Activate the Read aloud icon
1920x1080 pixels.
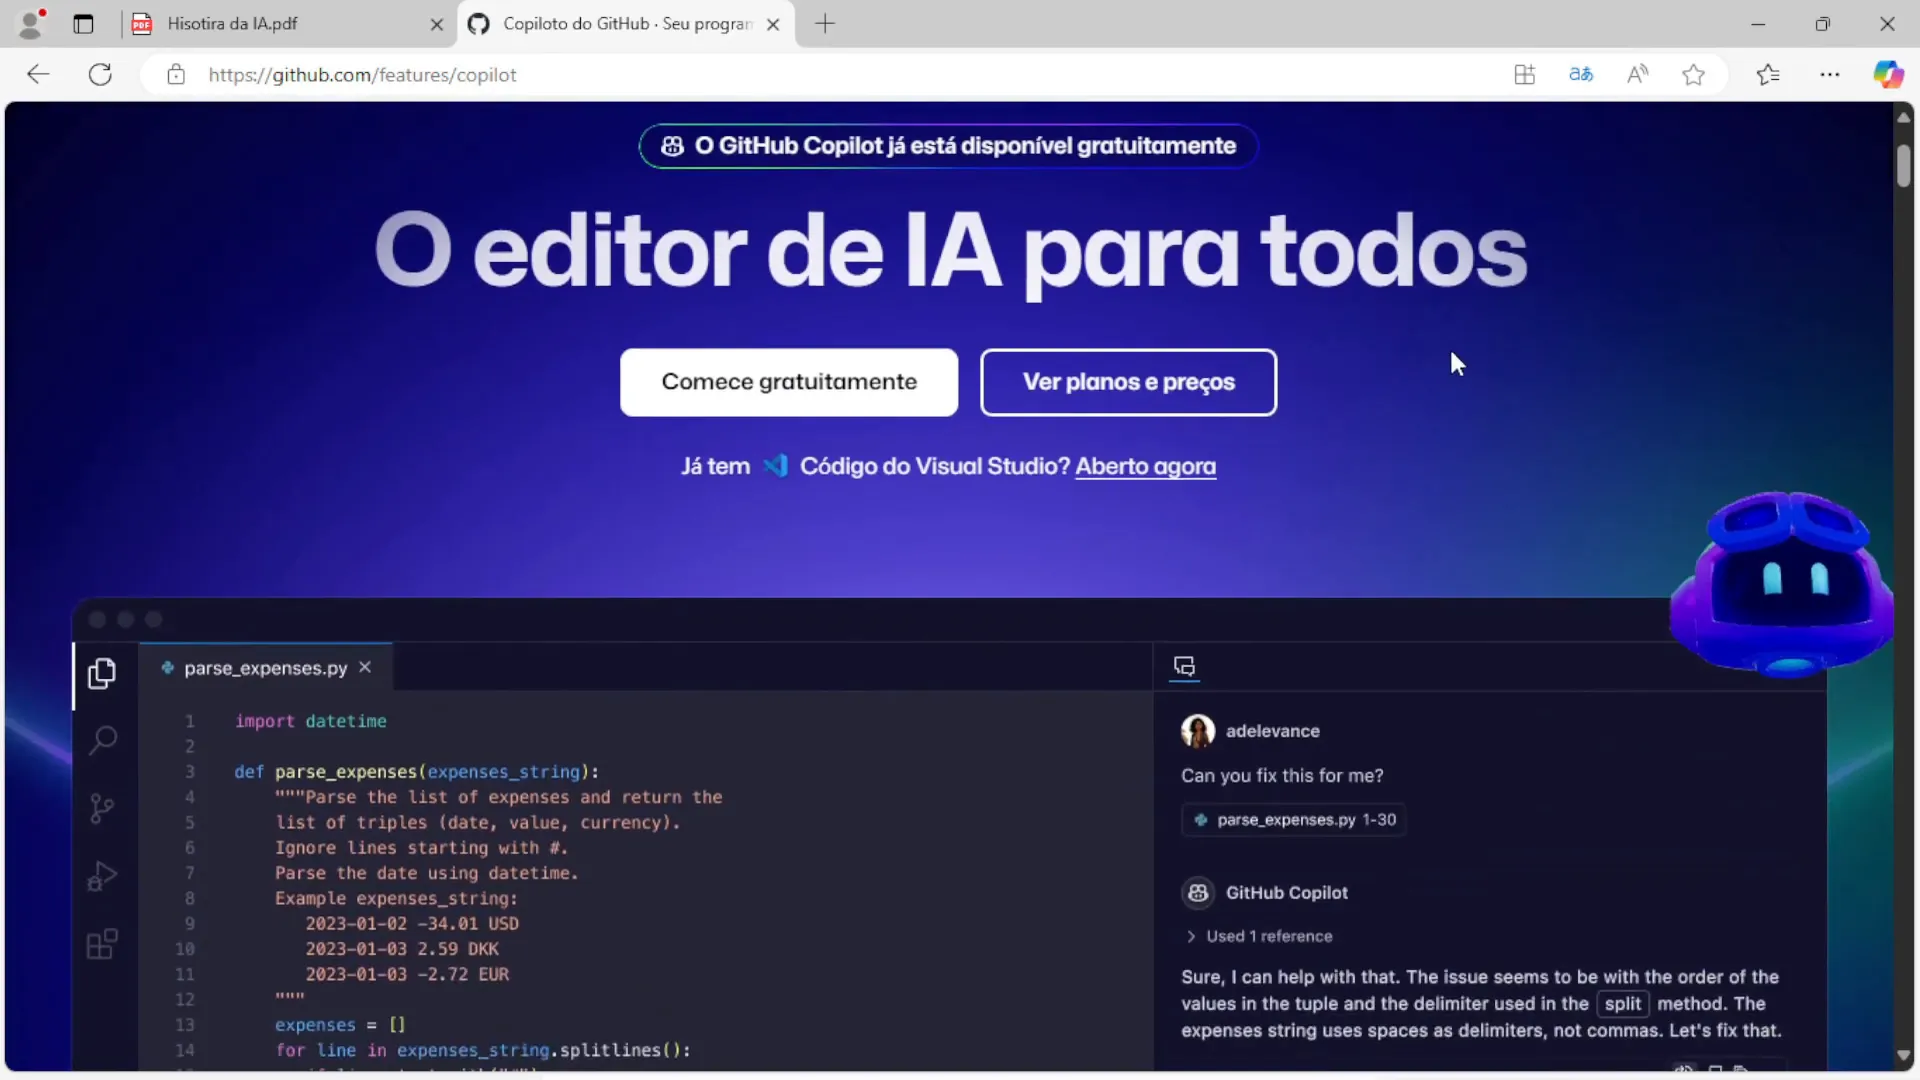pos(1637,74)
